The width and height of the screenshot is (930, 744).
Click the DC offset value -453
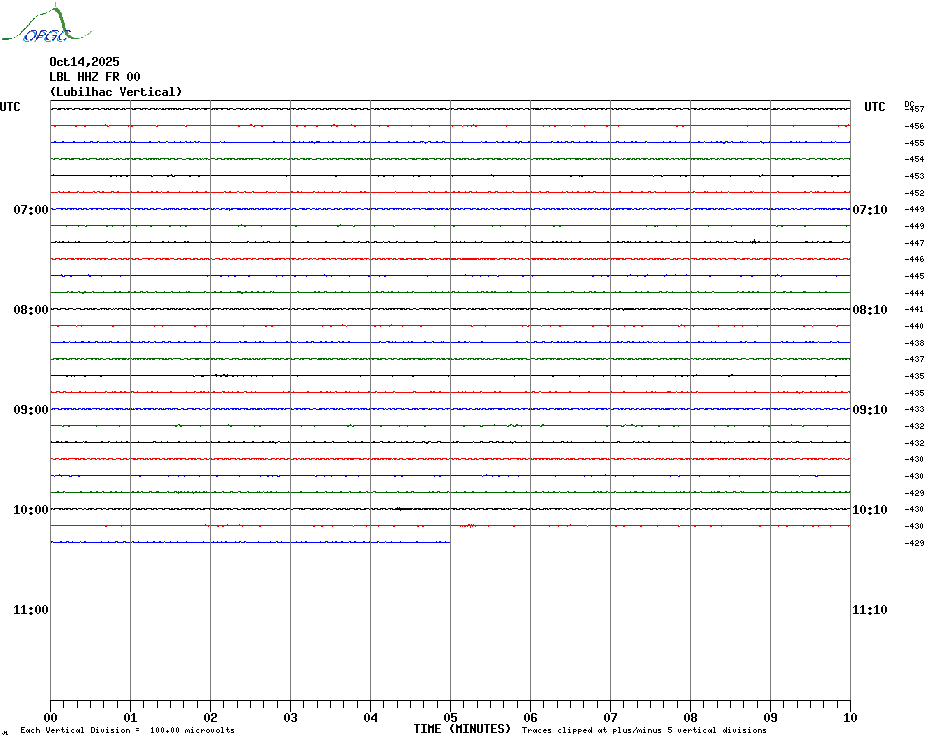pos(915,176)
